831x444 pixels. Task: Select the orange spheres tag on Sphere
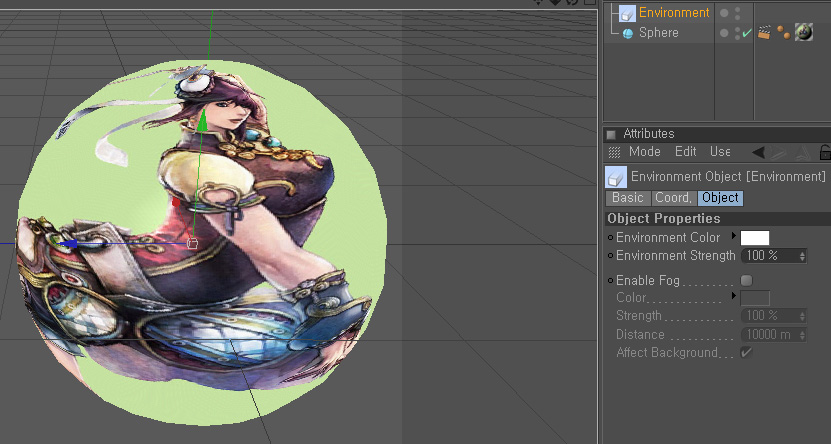pyautogui.click(x=784, y=33)
